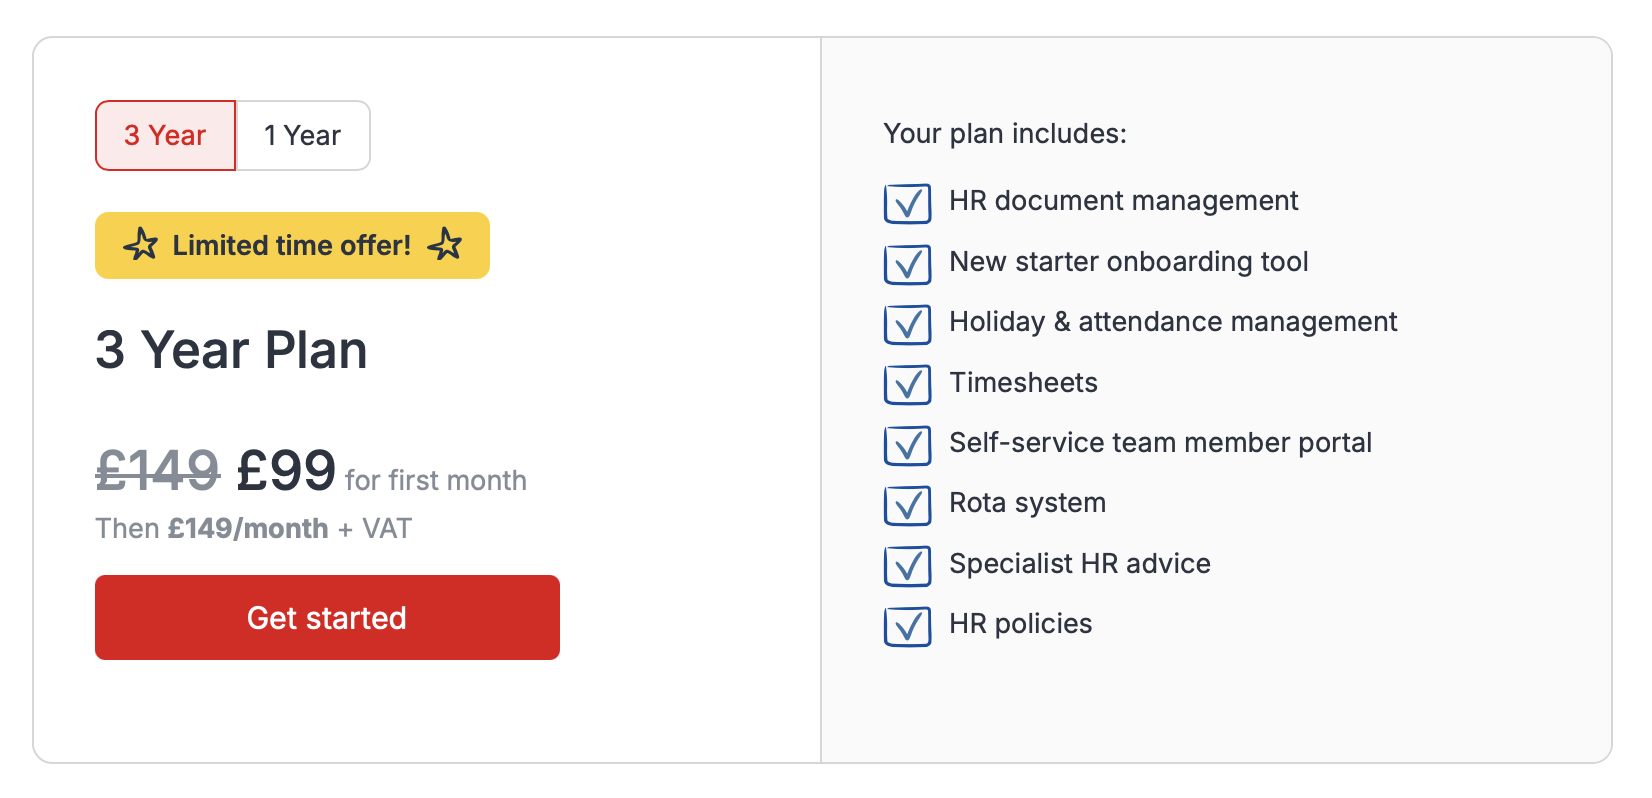
Task: Switch to the 1 Year tab
Action: pos(302,135)
